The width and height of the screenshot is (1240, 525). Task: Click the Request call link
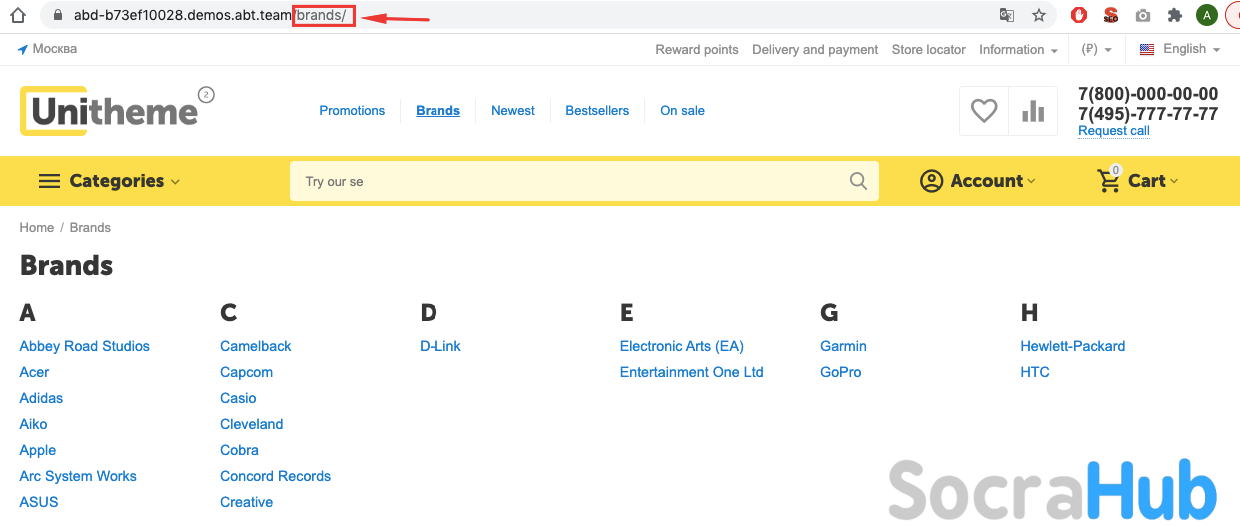click(1113, 131)
